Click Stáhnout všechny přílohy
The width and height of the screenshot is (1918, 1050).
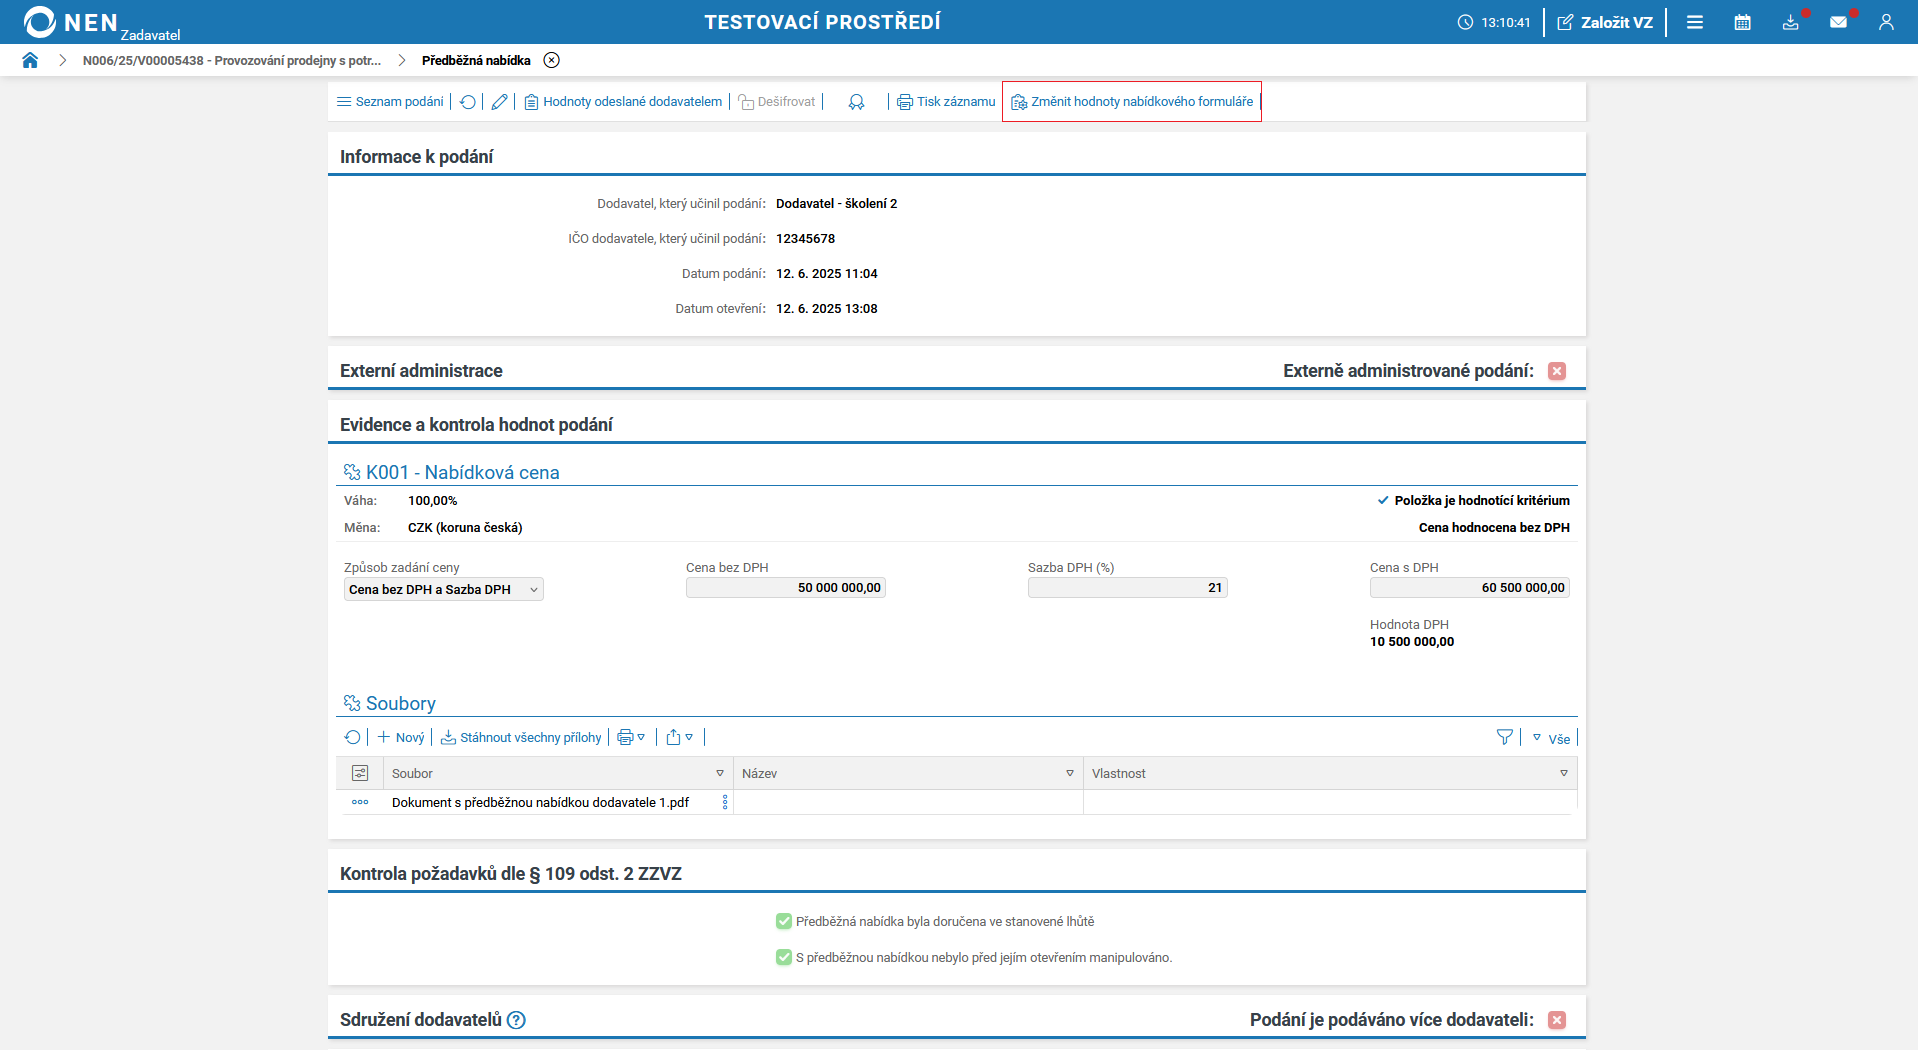tap(521, 737)
